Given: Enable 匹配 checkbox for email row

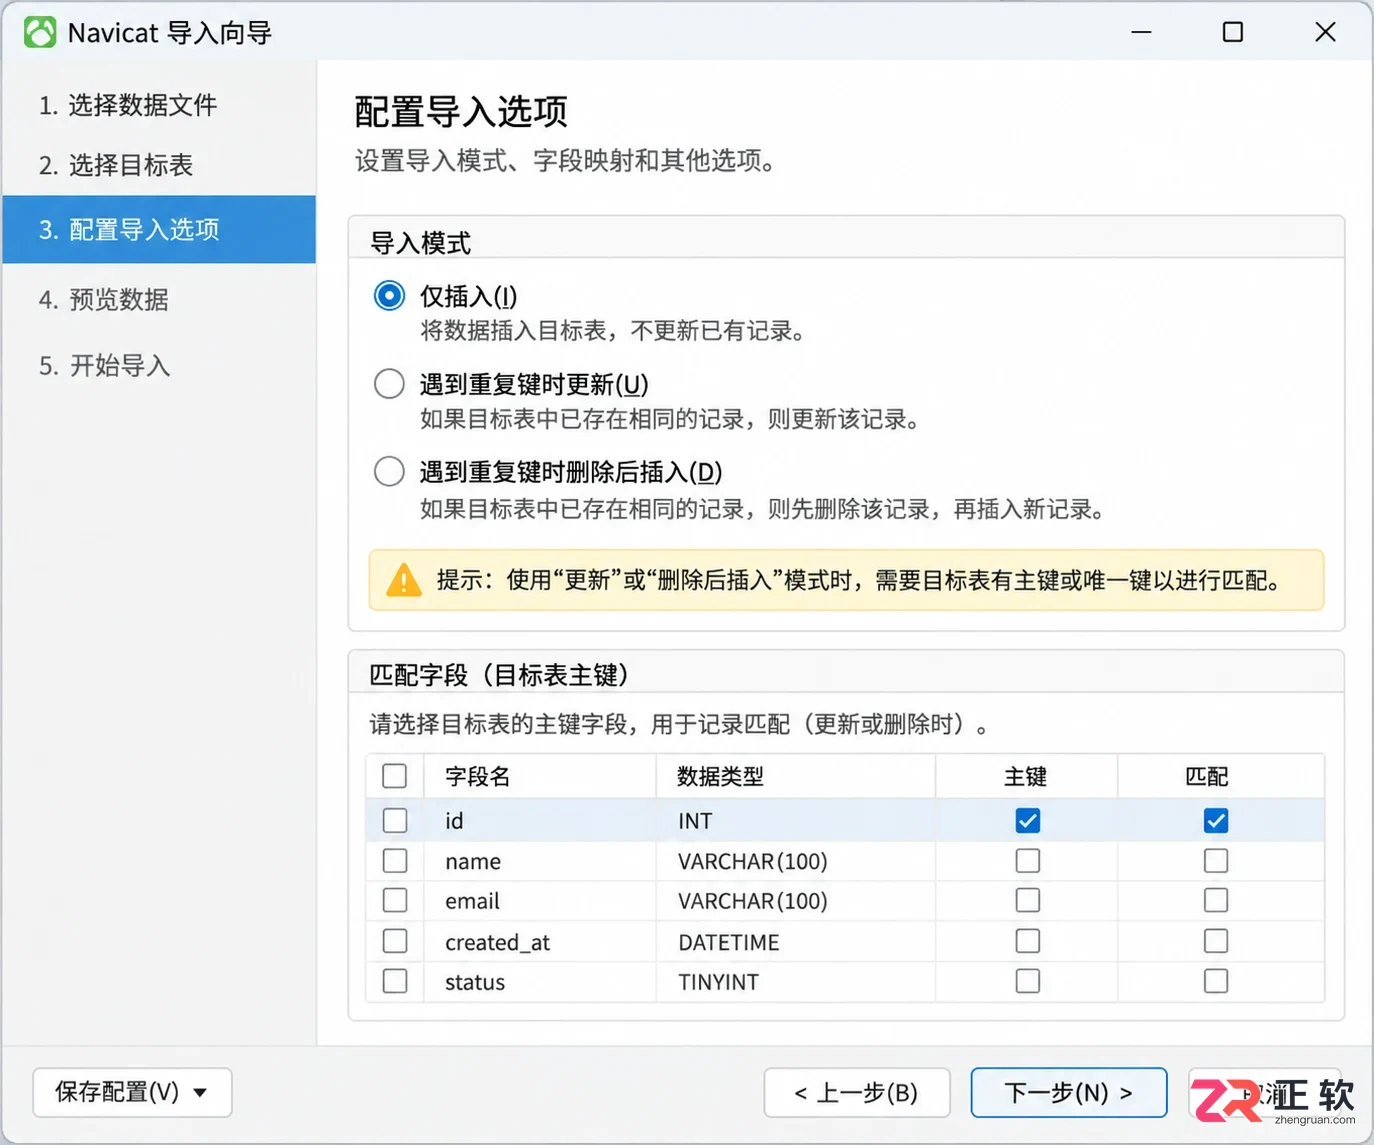Looking at the screenshot, I should pos(1216,901).
